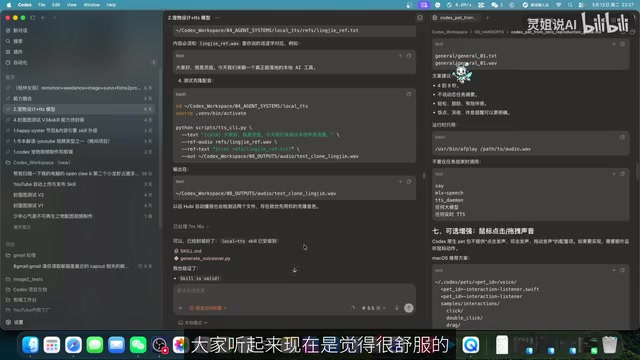The width and height of the screenshot is (640, 360).
Task: Copy the text block with the greeting sentence
Action: (x=409, y=56)
